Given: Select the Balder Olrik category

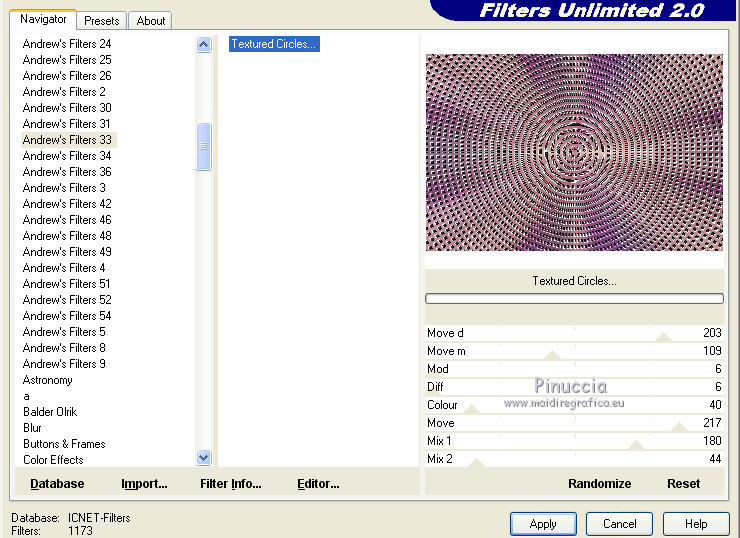Looking at the screenshot, I should (50, 412).
